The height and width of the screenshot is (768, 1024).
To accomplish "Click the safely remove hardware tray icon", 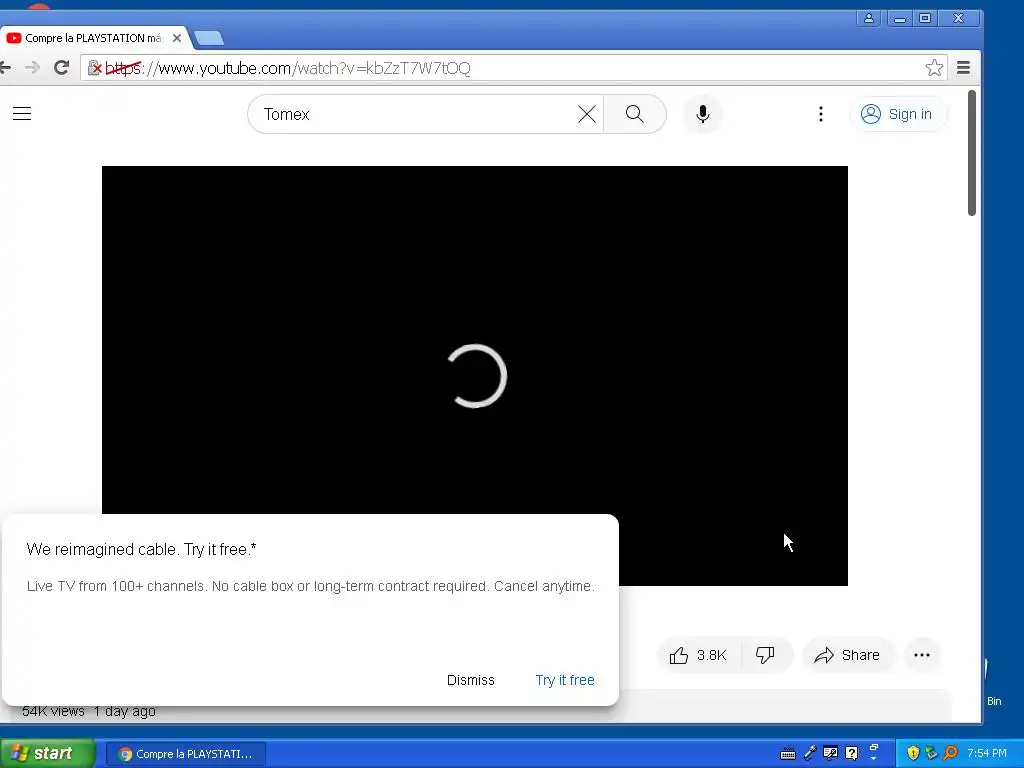I will pos(931,754).
